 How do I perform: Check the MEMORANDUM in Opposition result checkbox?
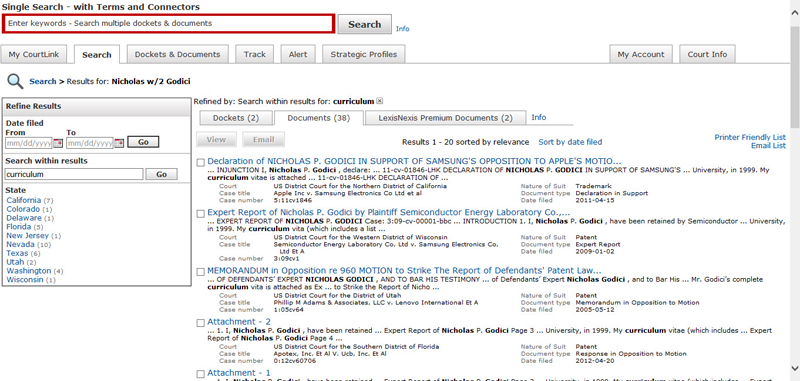pos(201,271)
